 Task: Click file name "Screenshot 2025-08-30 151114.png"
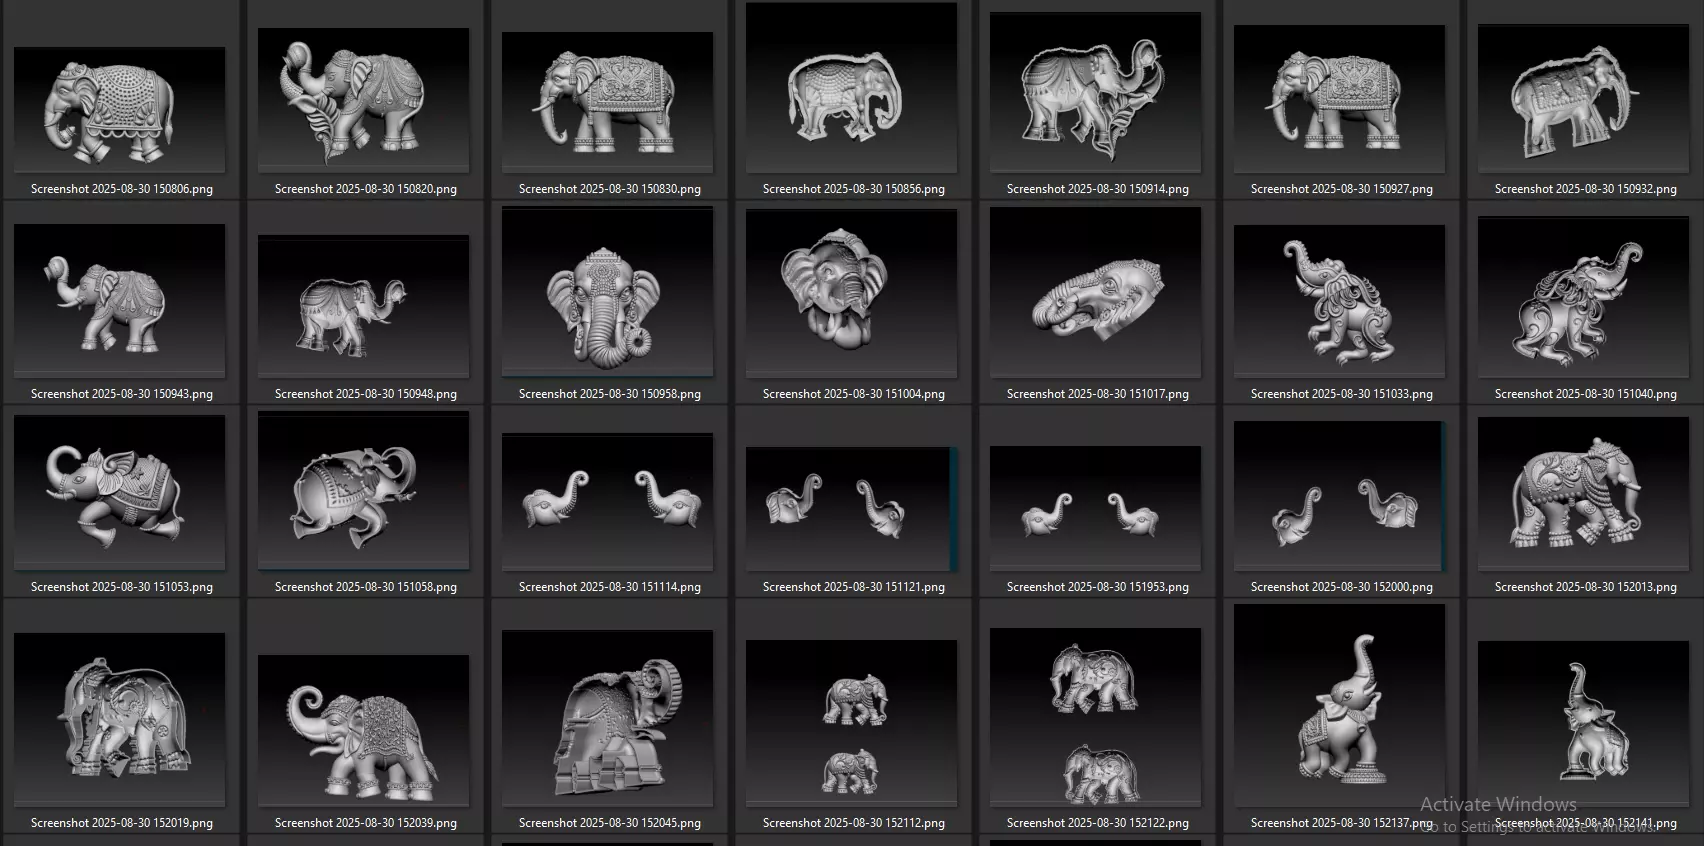(x=610, y=587)
